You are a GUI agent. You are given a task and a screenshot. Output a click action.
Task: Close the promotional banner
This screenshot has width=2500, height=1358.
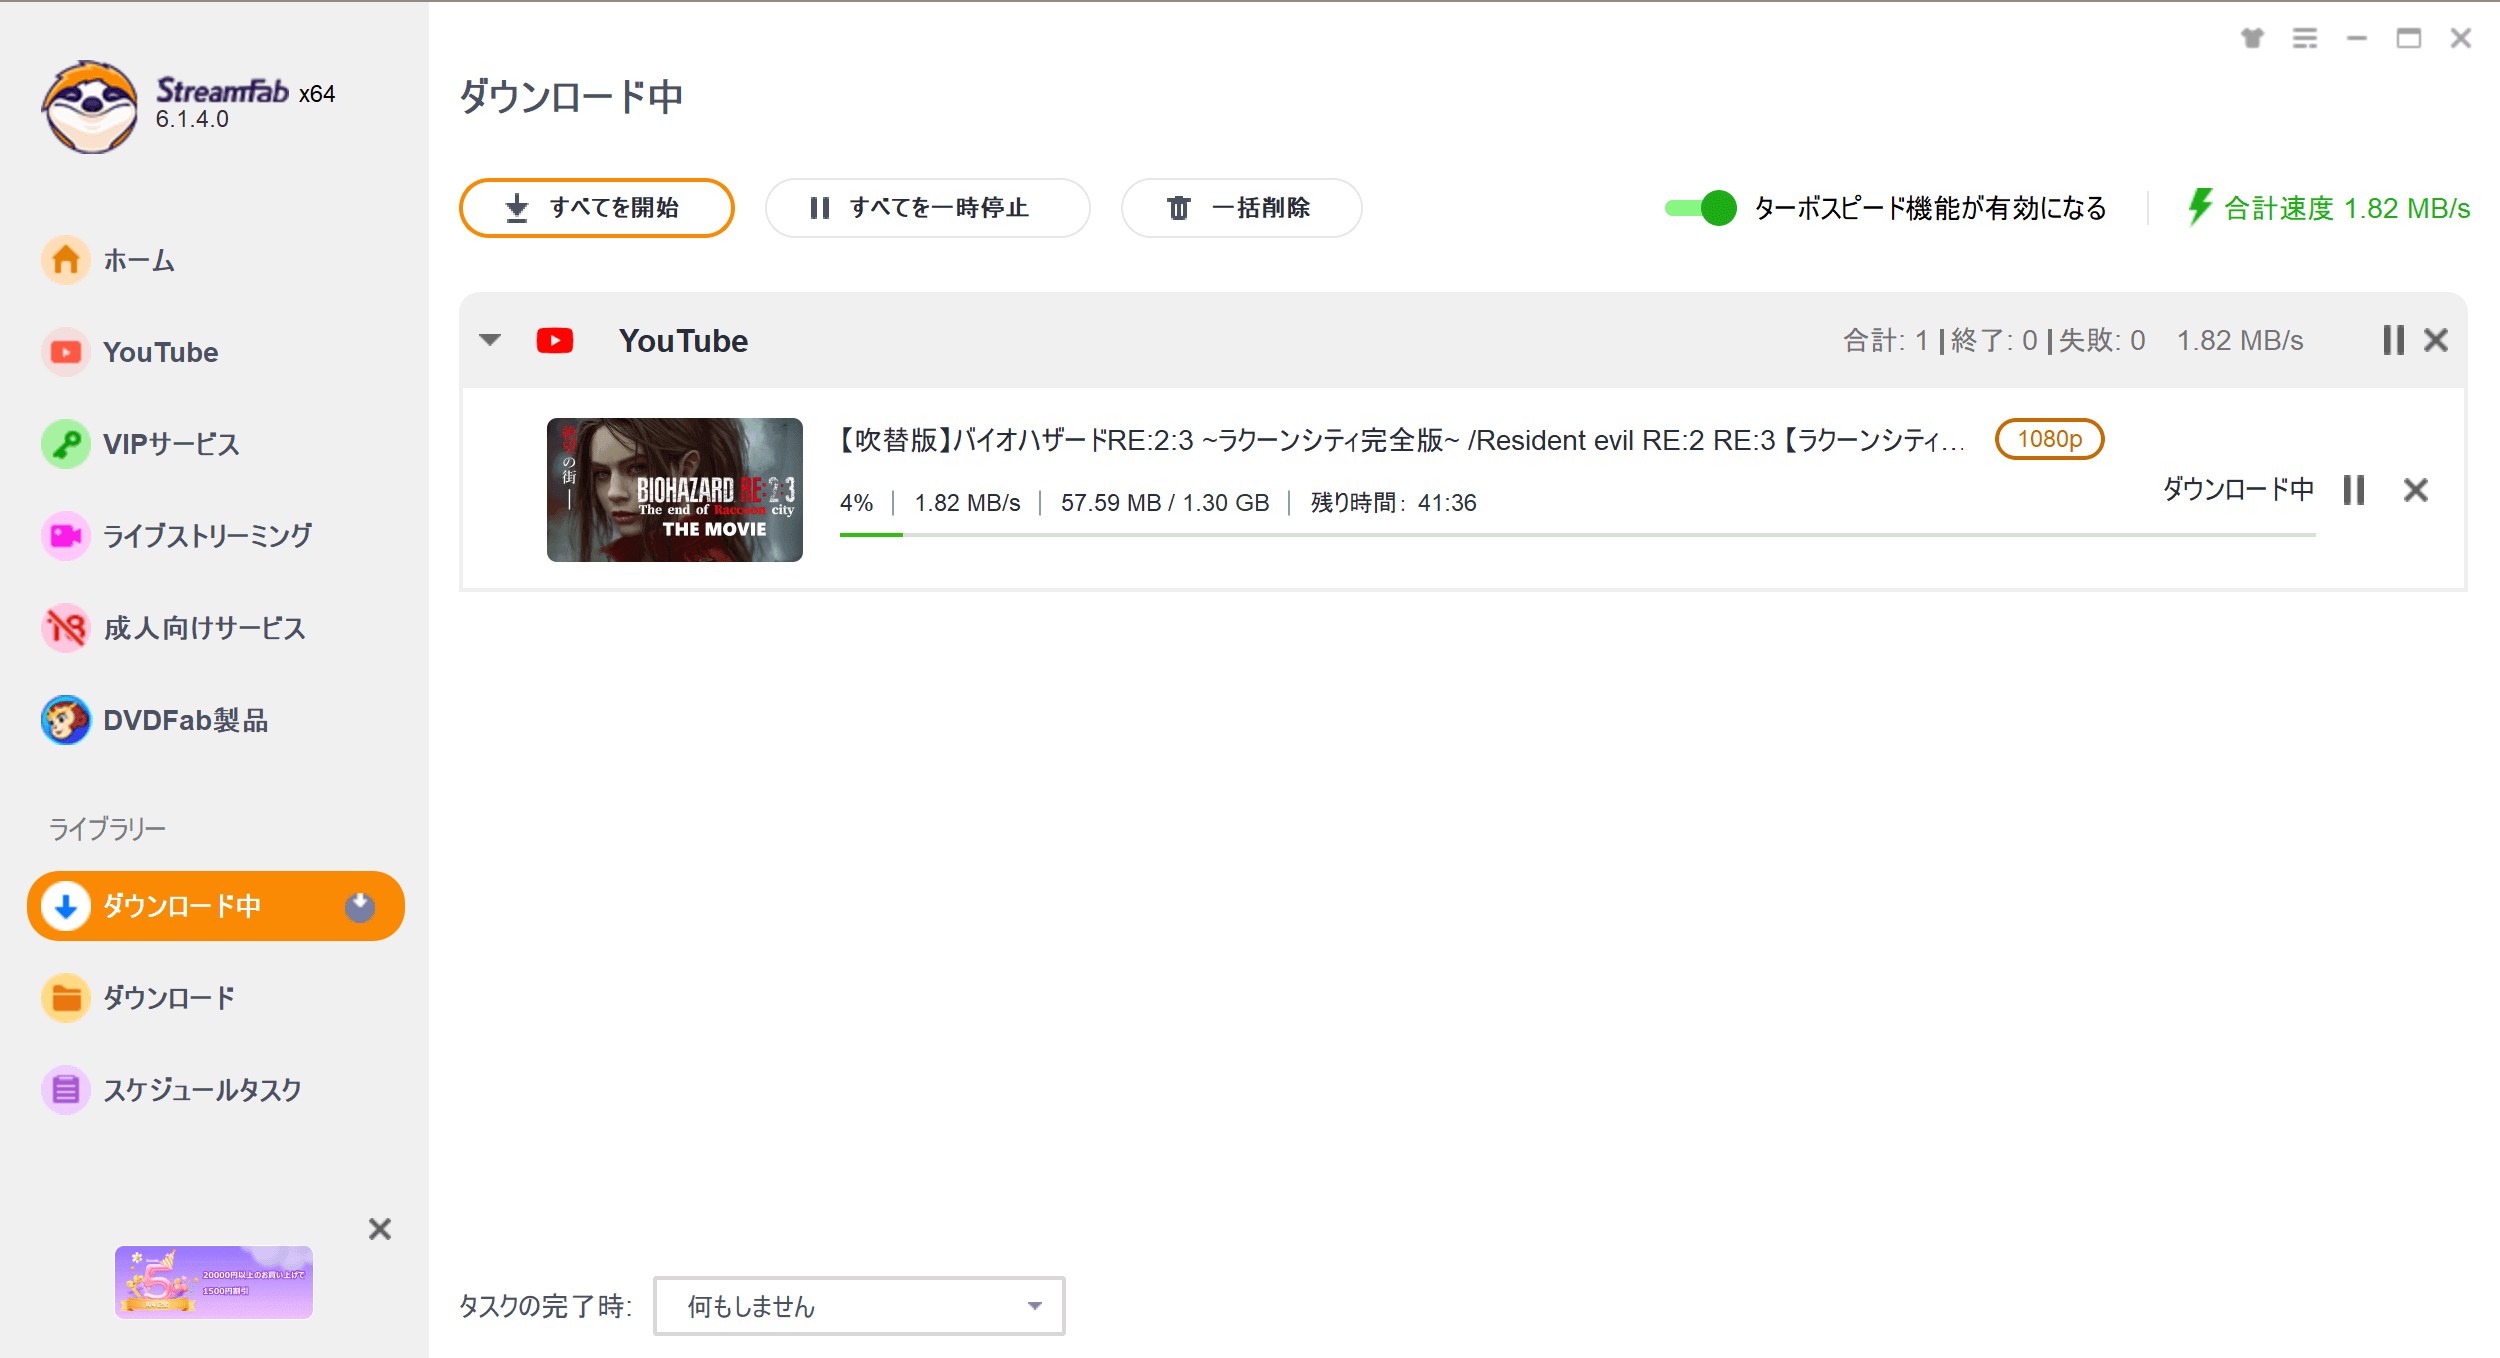(x=380, y=1229)
